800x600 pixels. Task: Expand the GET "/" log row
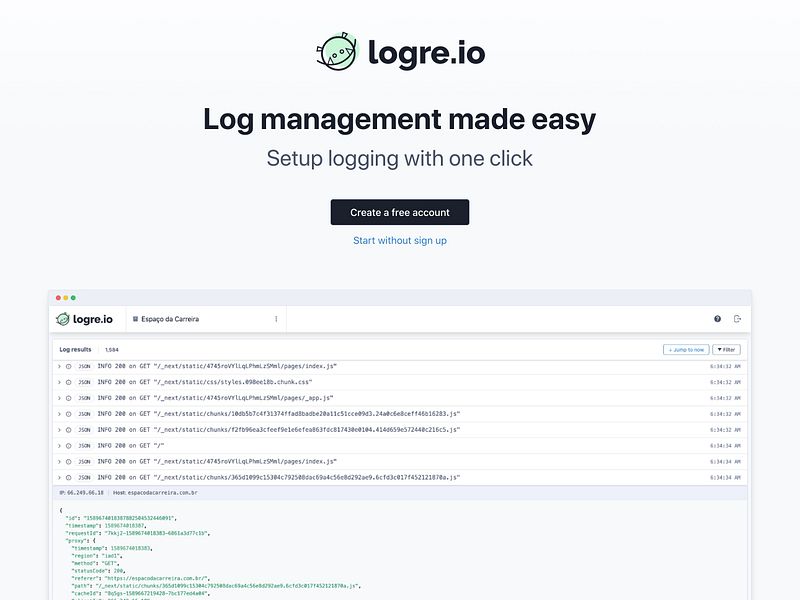click(59, 446)
